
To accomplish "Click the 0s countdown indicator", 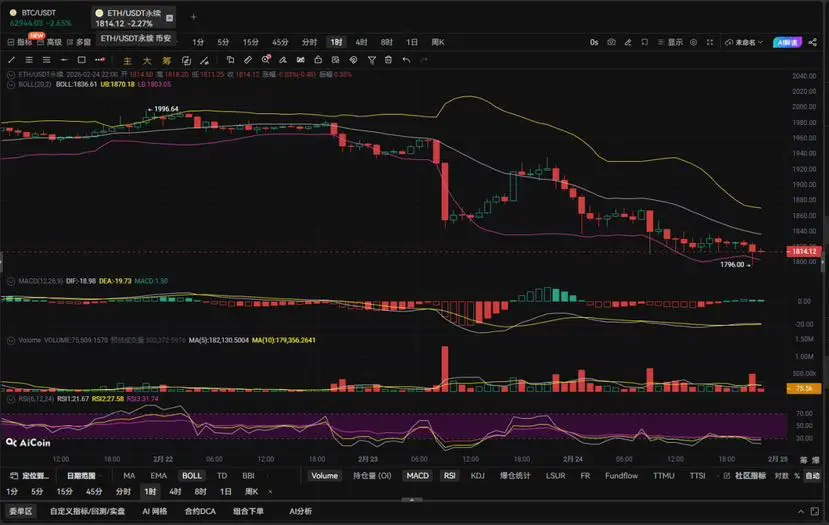I will (594, 42).
